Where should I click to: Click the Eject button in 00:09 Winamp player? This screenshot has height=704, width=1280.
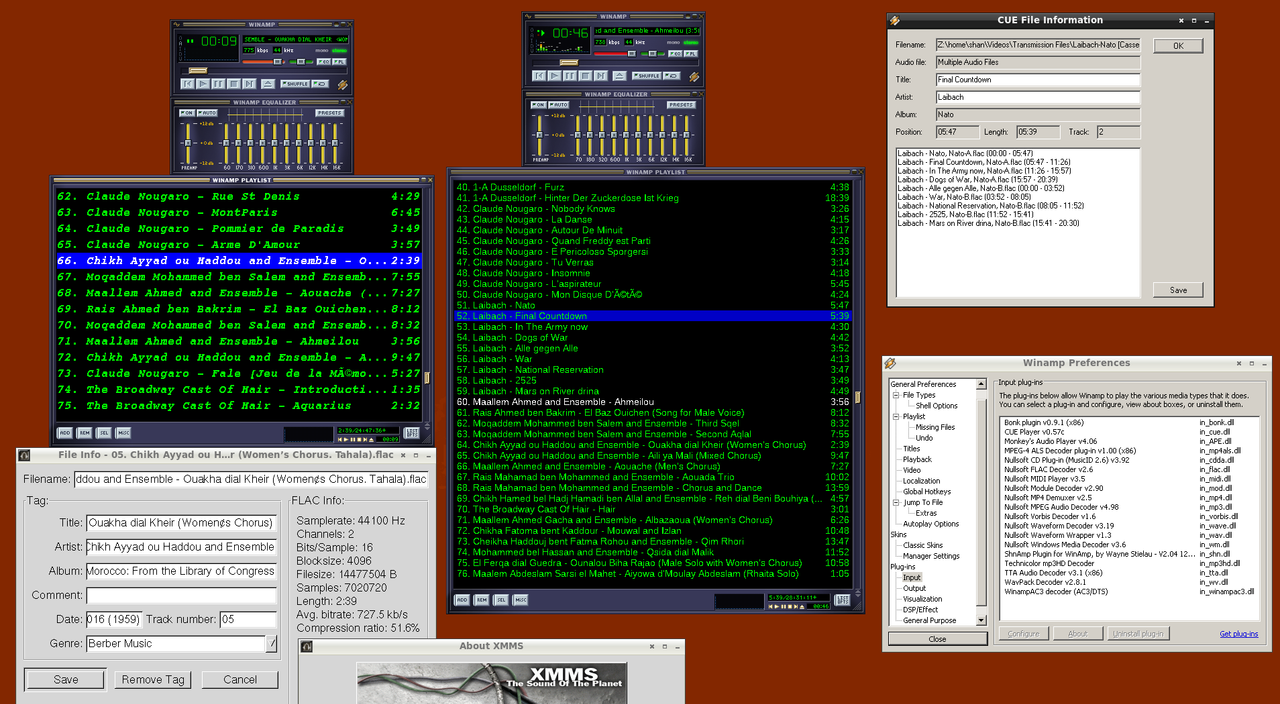268,84
